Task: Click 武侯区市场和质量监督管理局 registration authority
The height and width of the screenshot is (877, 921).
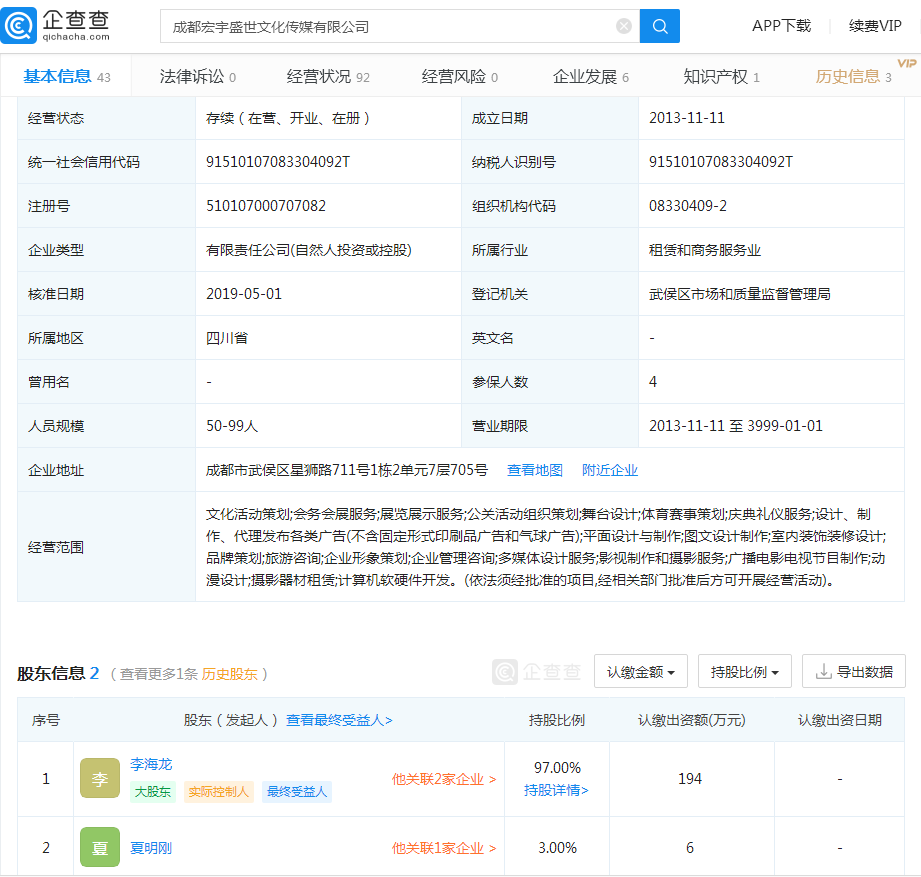Action: pos(740,294)
